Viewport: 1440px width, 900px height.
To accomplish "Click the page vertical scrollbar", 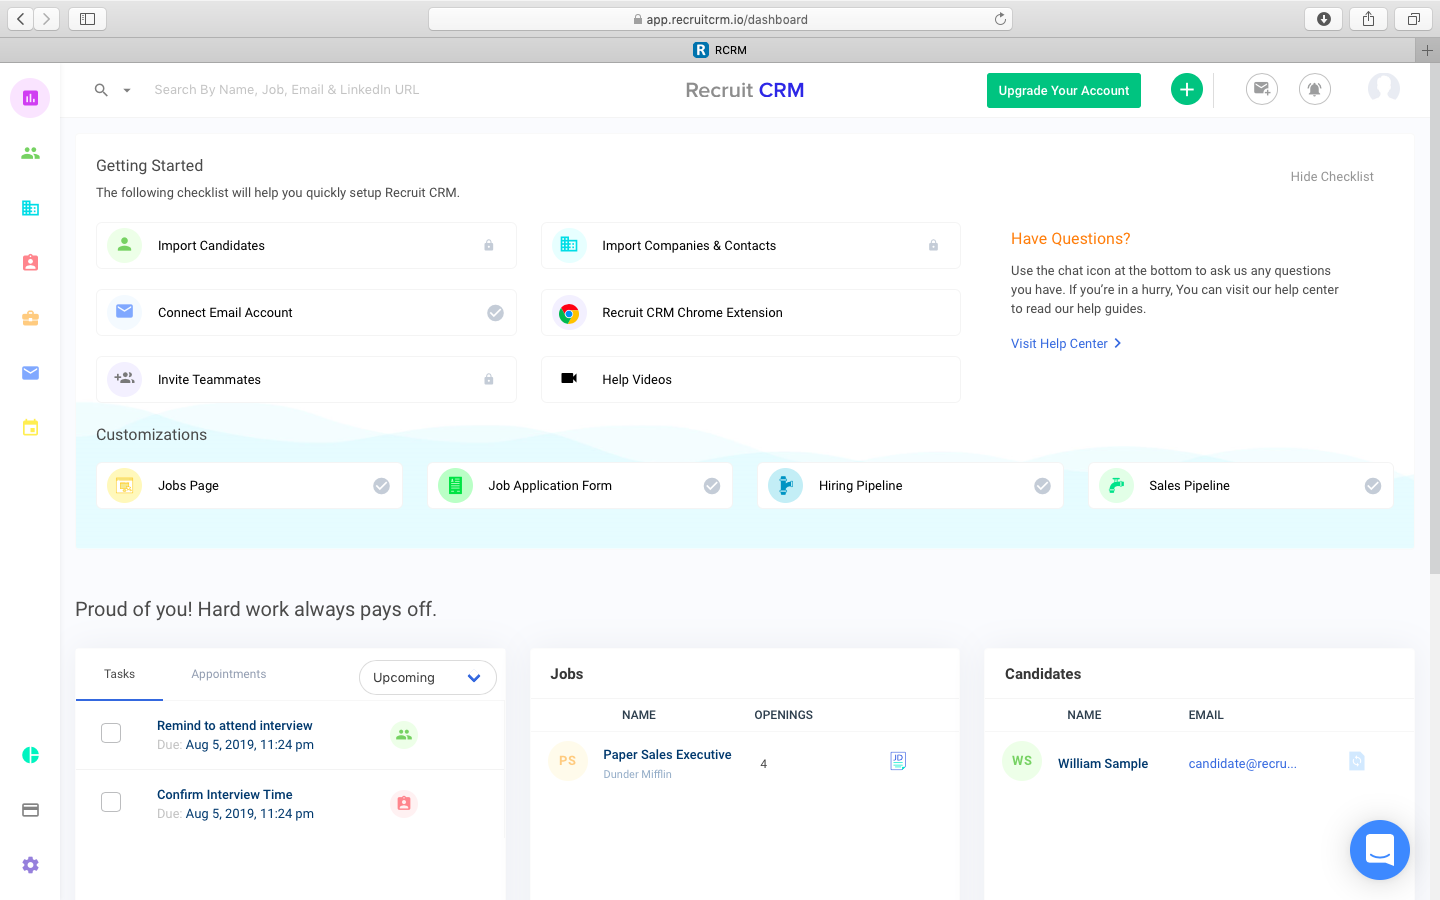I will click(1435, 317).
